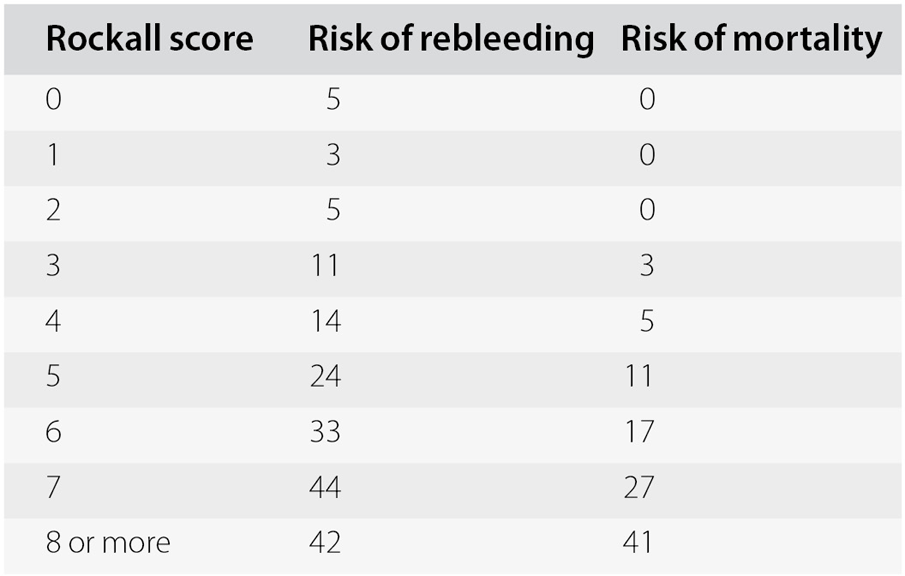Select rebleeding risk value 42

325,542
